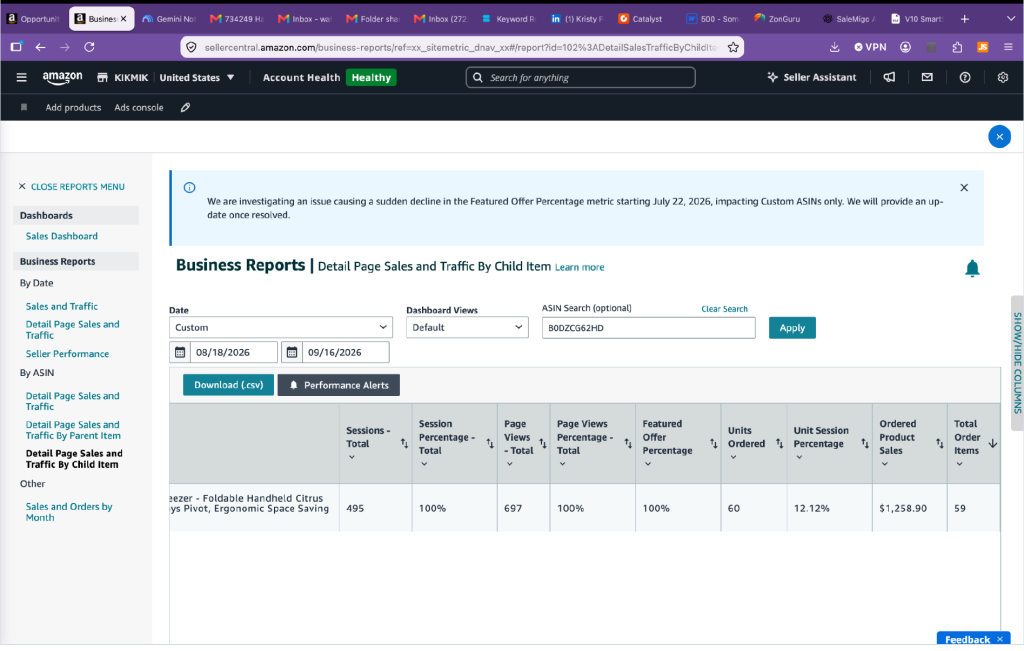Click the Search for anything box
This screenshot has width=1024, height=651.
pyautogui.click(x=581, y=77)
